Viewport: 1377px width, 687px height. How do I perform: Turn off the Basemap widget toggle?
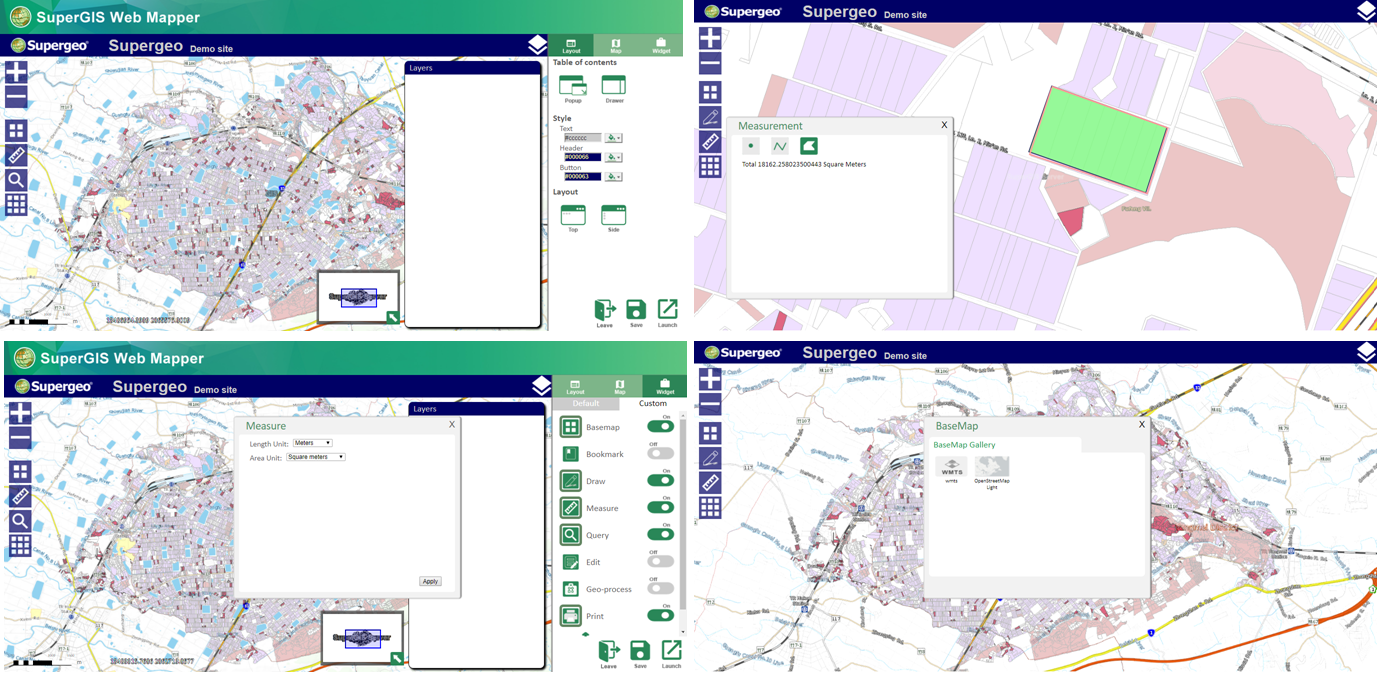[x=660, y=427]
